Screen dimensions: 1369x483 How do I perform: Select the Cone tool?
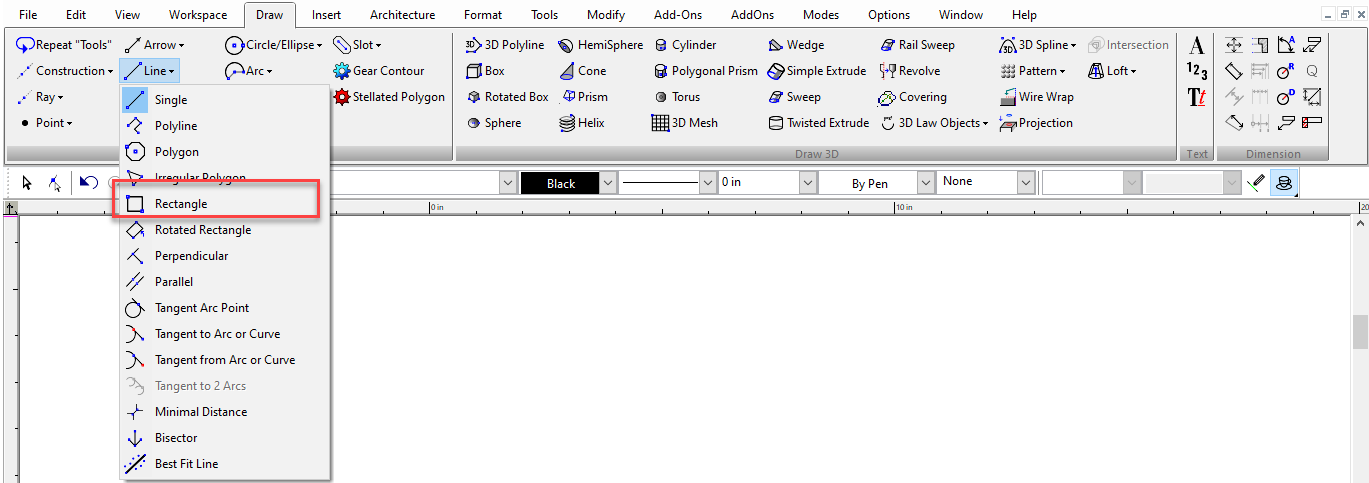pyautogui.click(x=583, y=71)
